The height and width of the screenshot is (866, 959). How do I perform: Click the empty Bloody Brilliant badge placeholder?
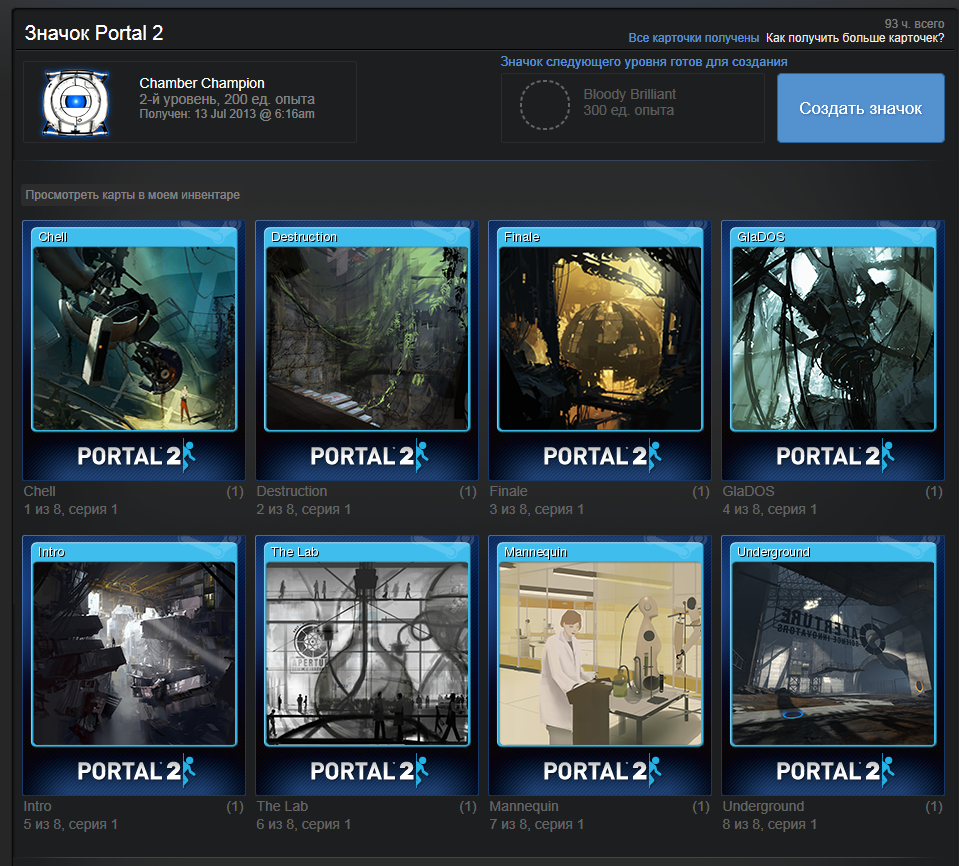[x=544, y=105]
